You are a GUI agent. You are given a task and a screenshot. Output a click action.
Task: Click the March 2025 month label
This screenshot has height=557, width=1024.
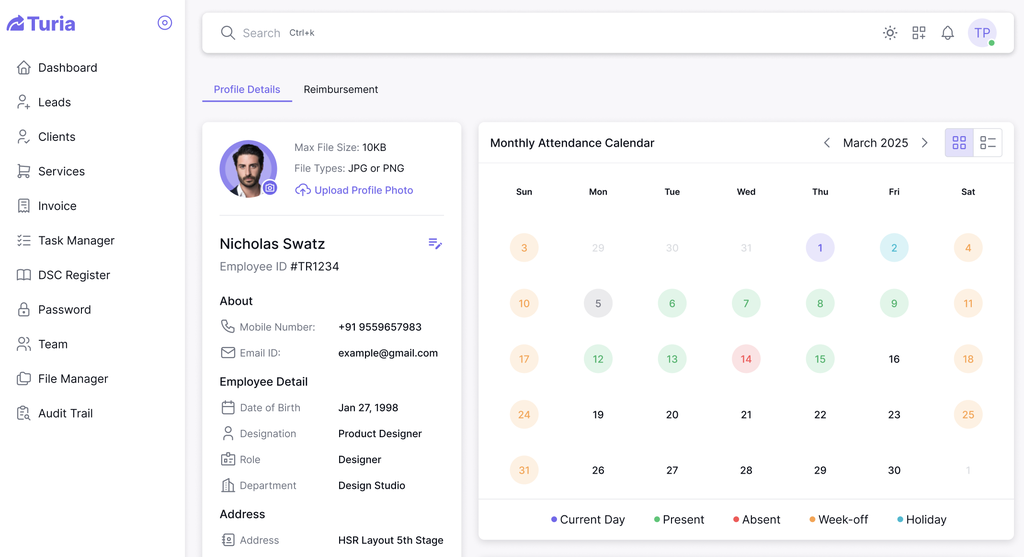(x=875, y=143)
